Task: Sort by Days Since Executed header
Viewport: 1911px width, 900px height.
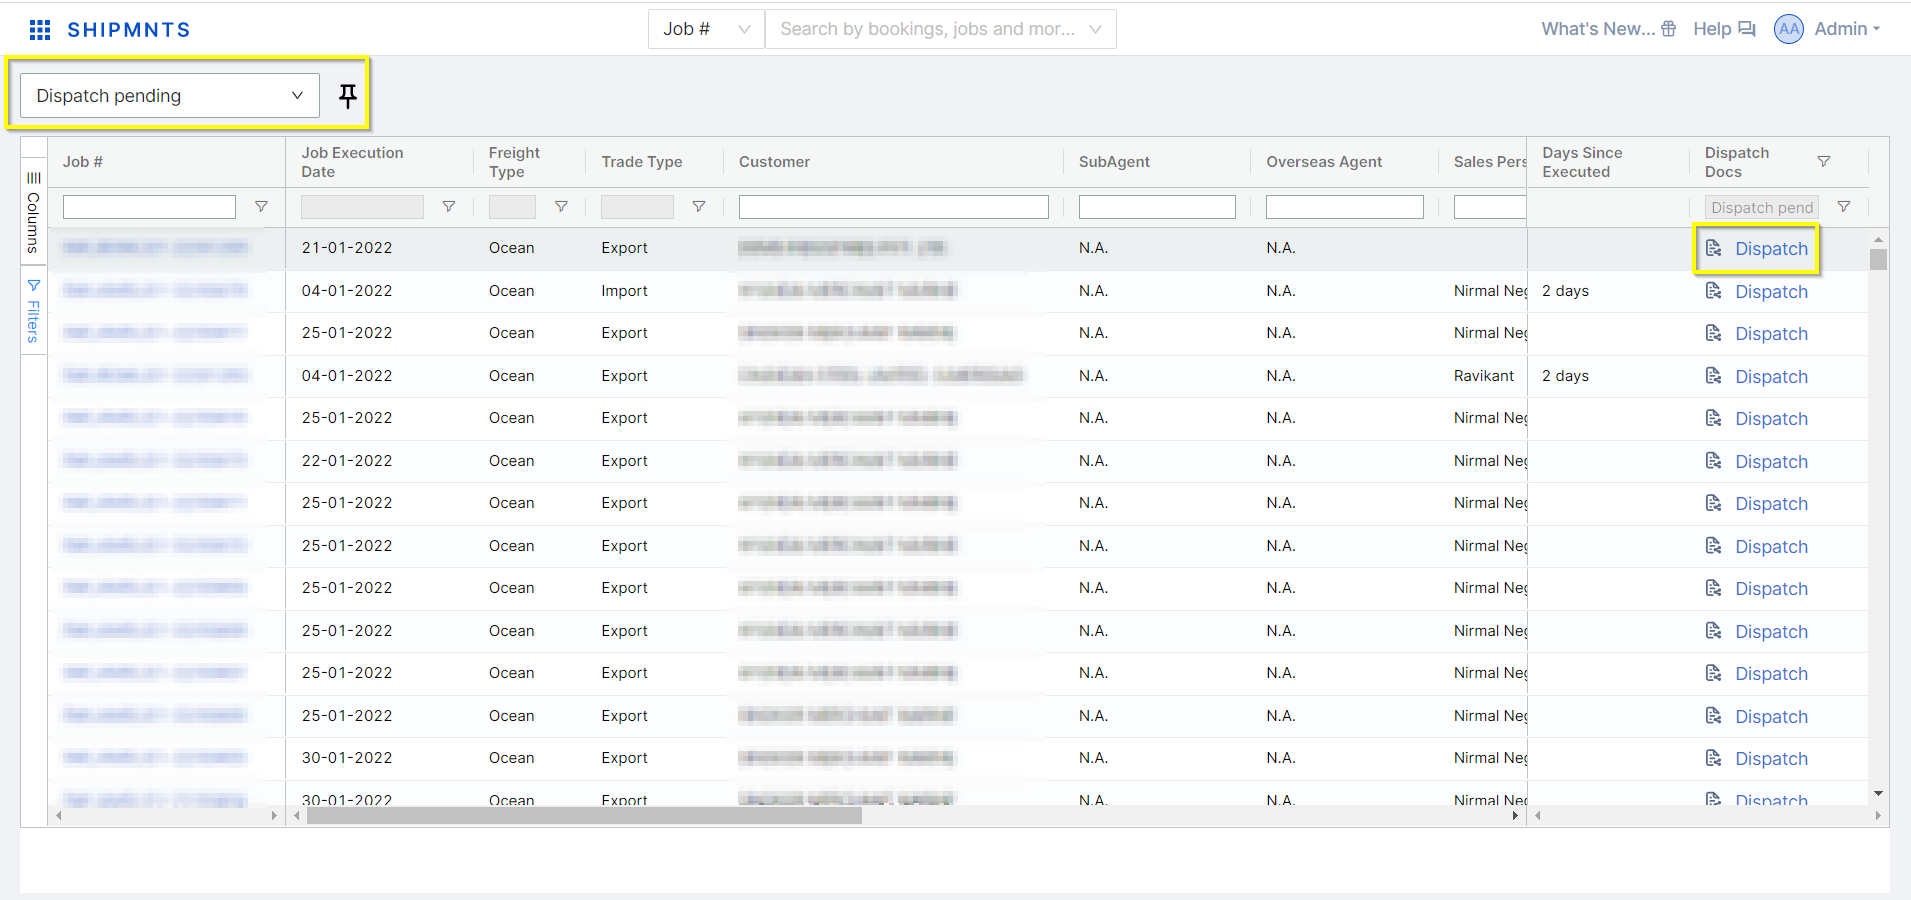Action: pyautogui.click(x=1582, y=162)
